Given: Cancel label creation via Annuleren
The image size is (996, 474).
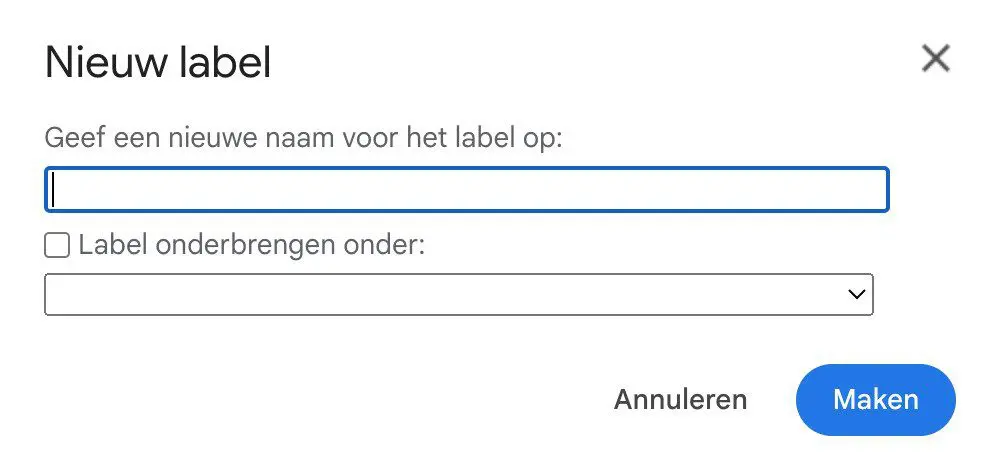Looking at the screenshot, I should pyautogui.click(x=680, y=400).
